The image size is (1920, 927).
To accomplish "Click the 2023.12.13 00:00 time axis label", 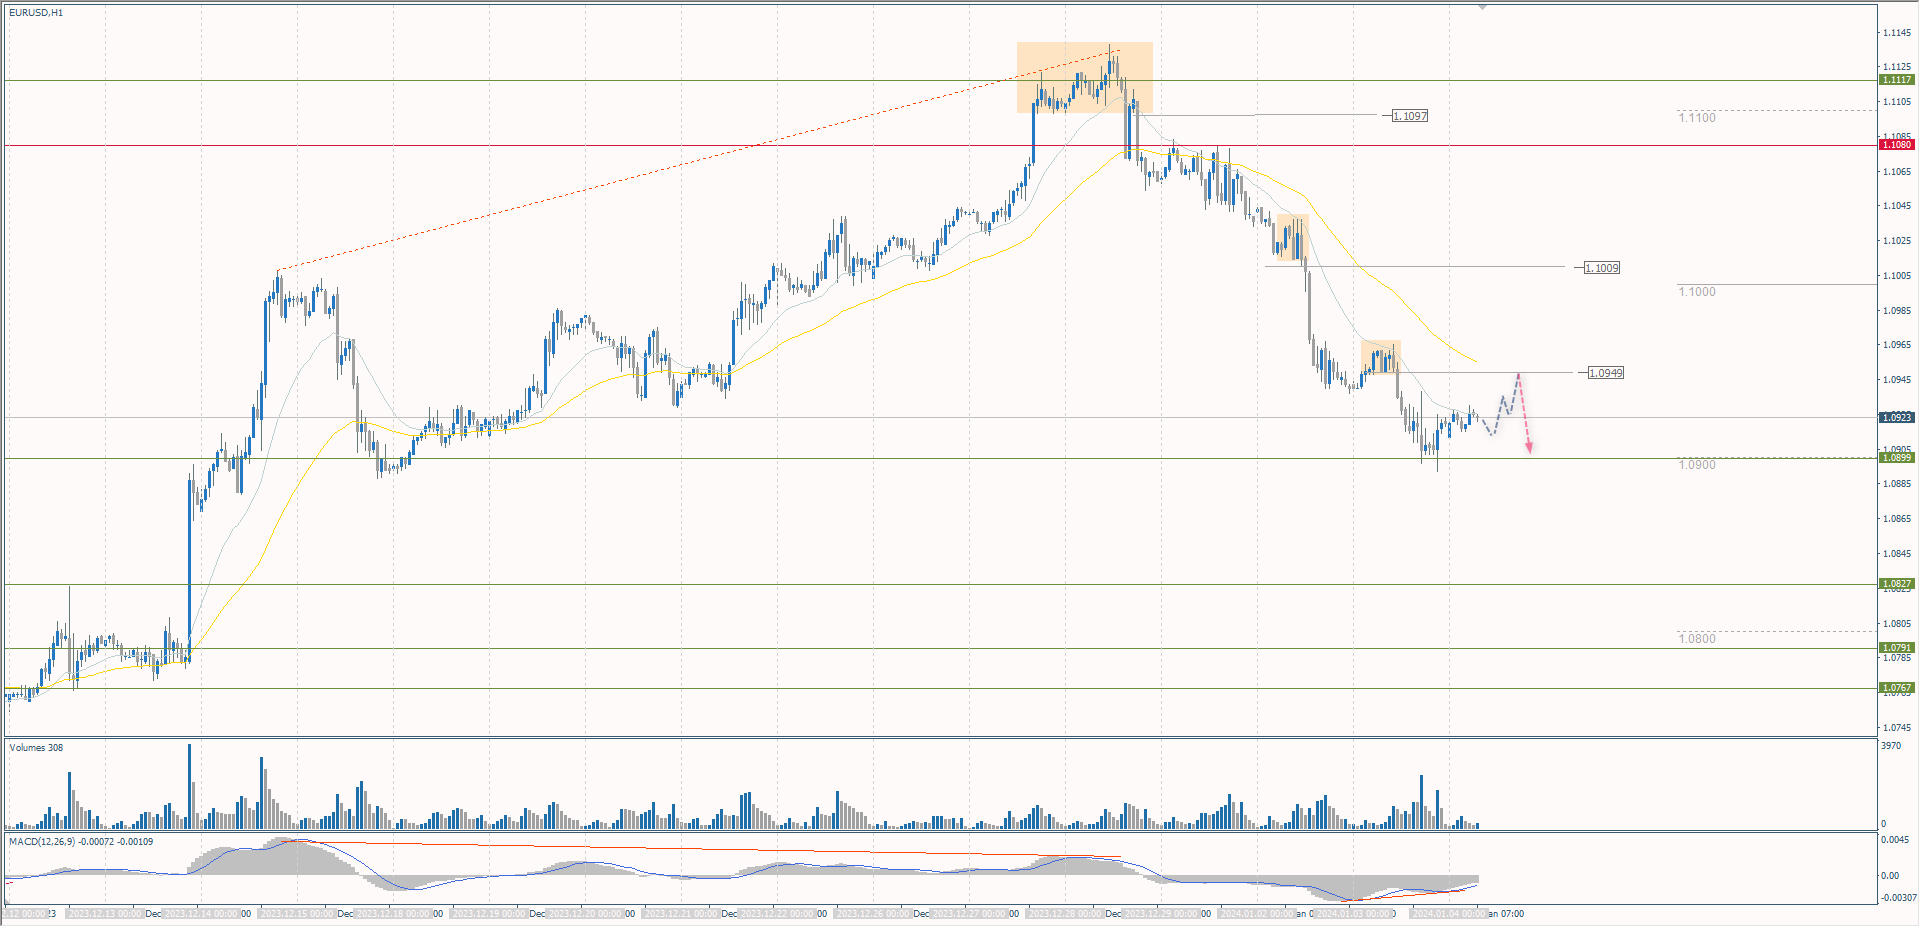I will 105,914.
